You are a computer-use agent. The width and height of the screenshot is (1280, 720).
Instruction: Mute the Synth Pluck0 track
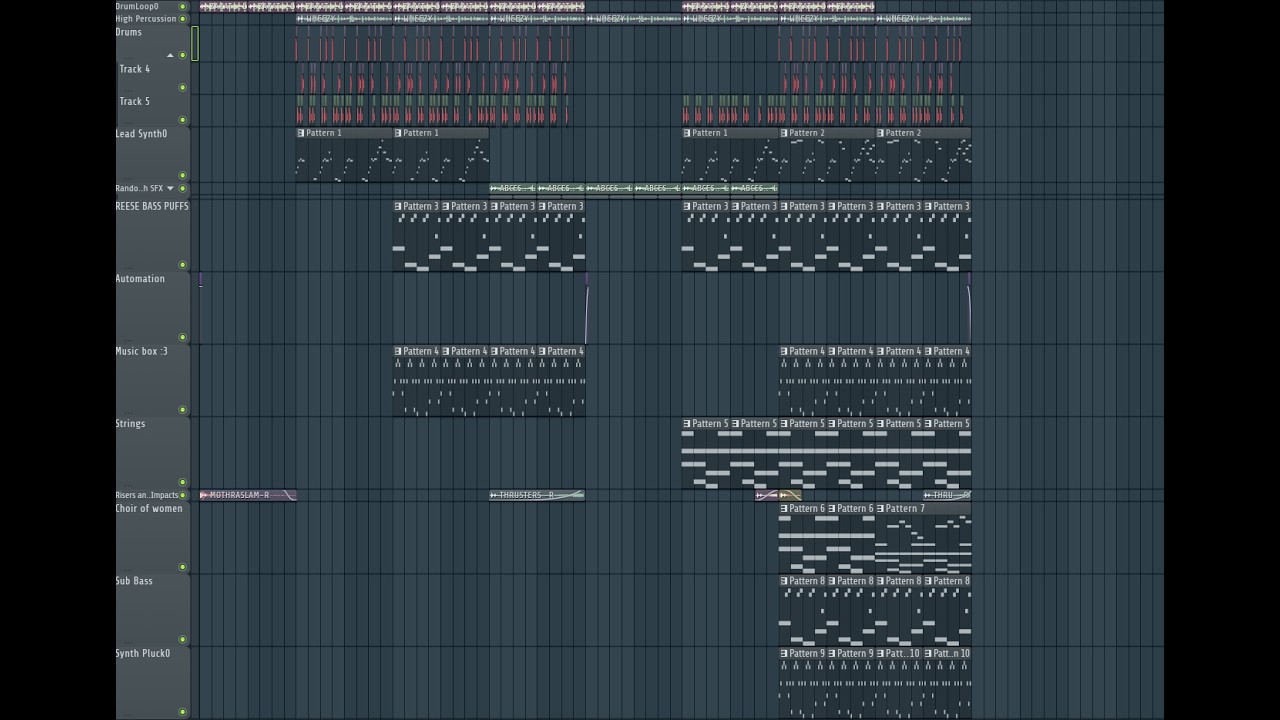click(183, 712)
